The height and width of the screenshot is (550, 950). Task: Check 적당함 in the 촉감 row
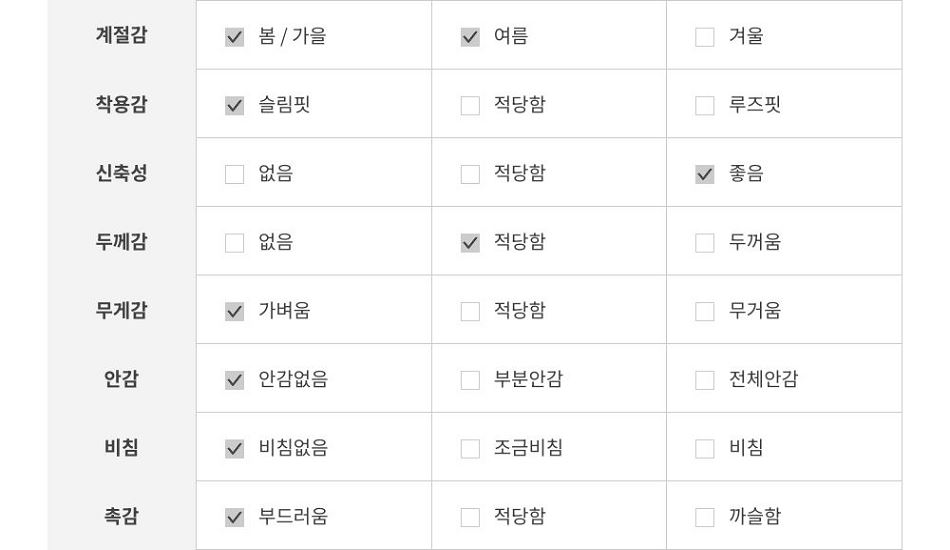pos(470,517)
